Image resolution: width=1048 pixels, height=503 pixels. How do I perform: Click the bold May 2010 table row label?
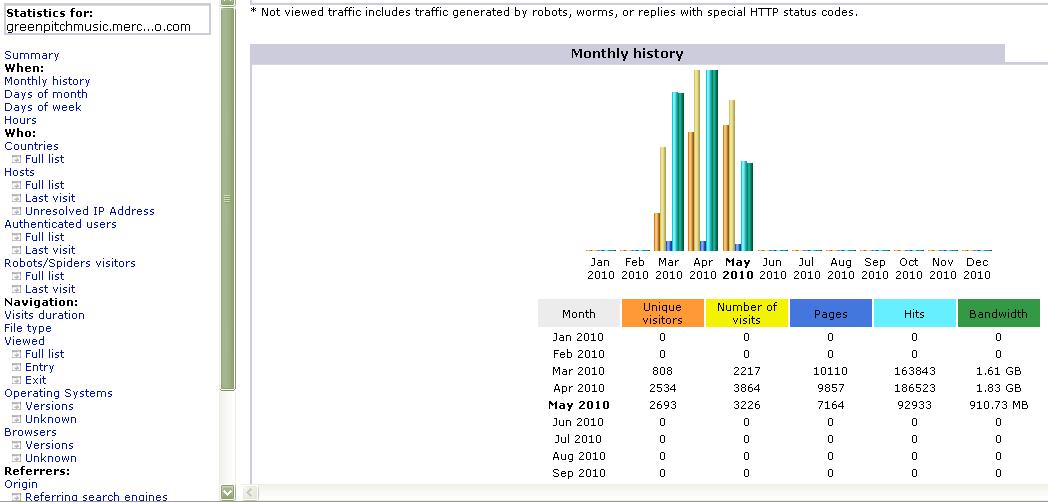point(579,405)
